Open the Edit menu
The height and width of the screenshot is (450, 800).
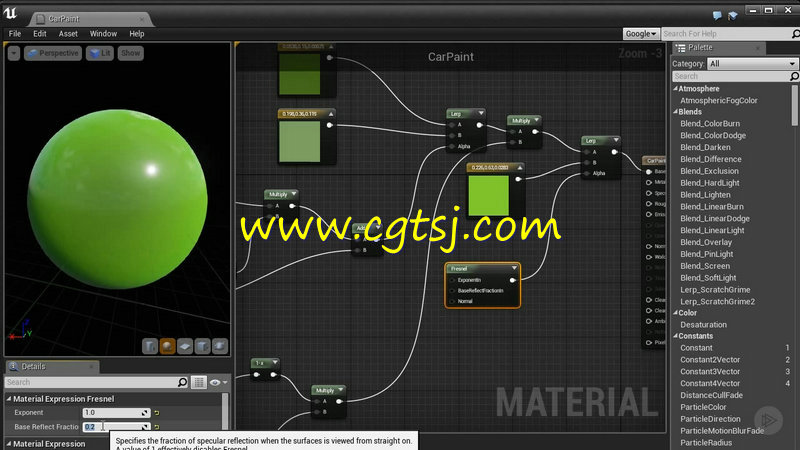(40, 34)
